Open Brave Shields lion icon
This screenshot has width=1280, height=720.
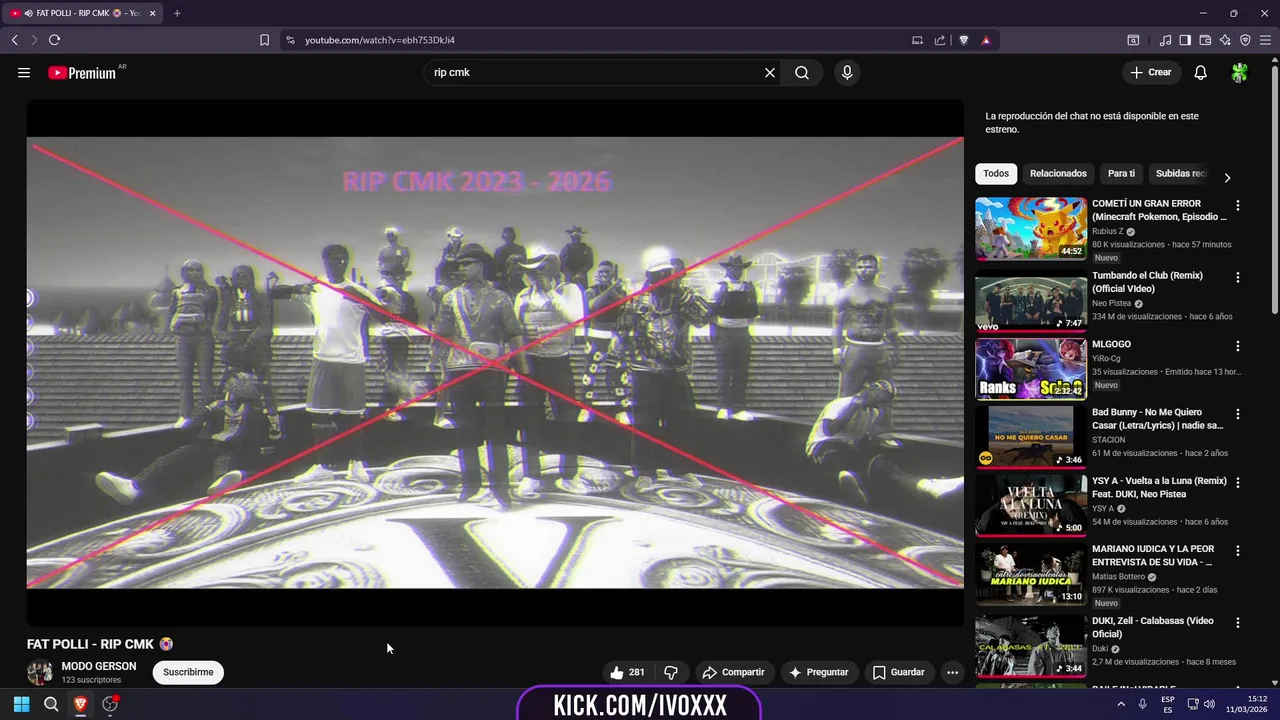[964, 40]
